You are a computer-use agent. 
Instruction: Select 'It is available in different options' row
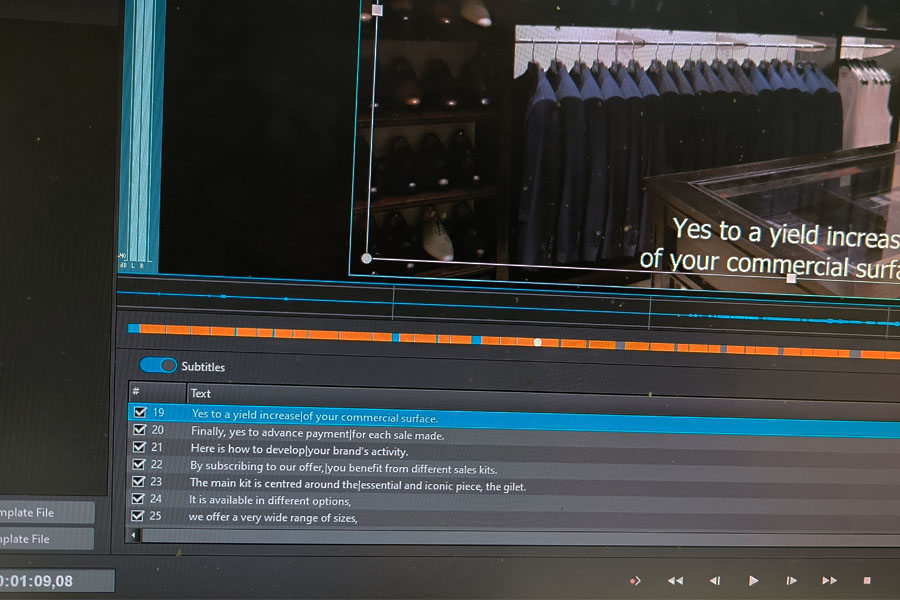514,502
